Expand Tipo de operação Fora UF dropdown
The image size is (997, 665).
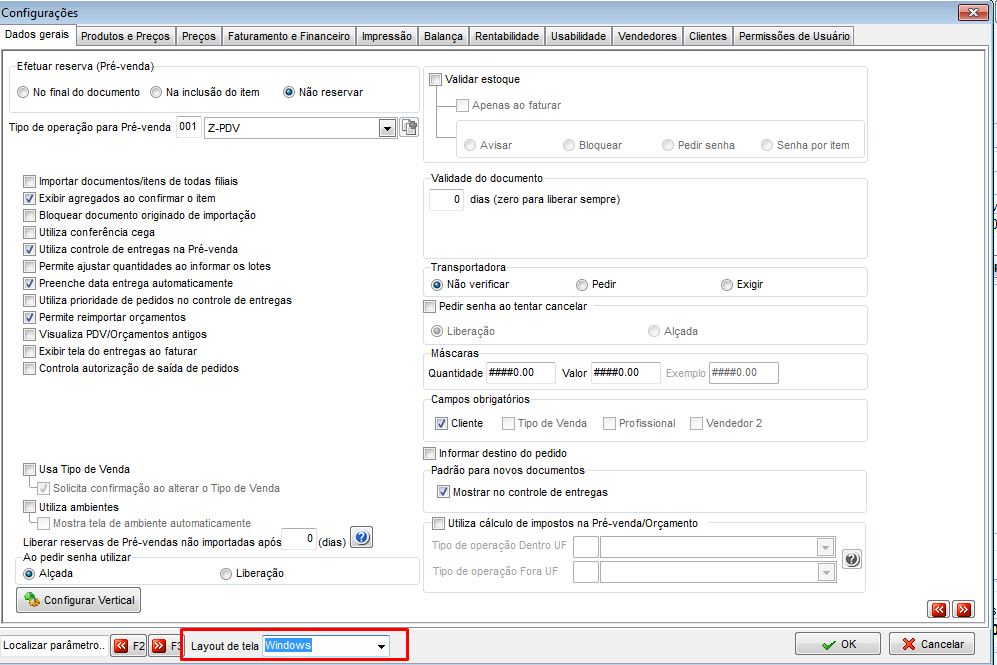pos(825,573)
